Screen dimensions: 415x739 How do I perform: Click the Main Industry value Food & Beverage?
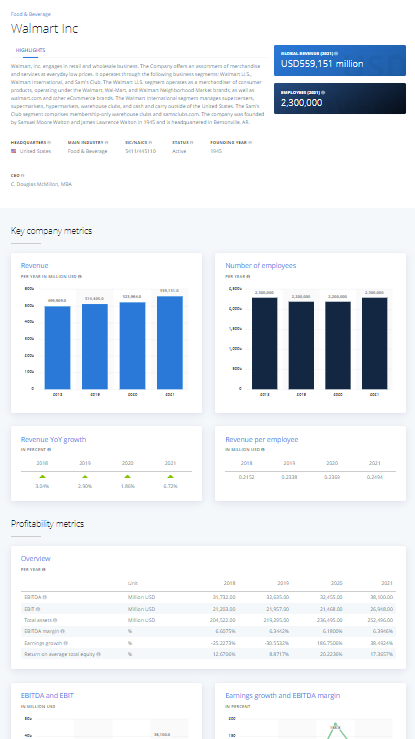click(x=88, y=151)
